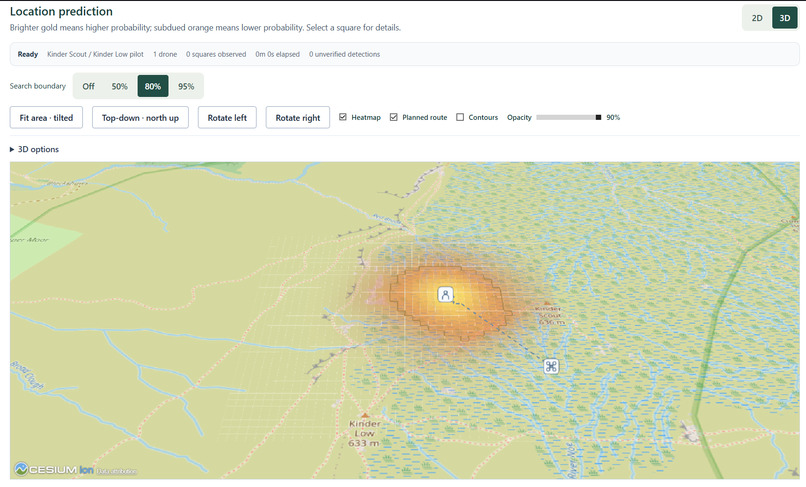The image size is (806, 487).
Task: Set search boundary to 80%
Action: pos(153,86)
